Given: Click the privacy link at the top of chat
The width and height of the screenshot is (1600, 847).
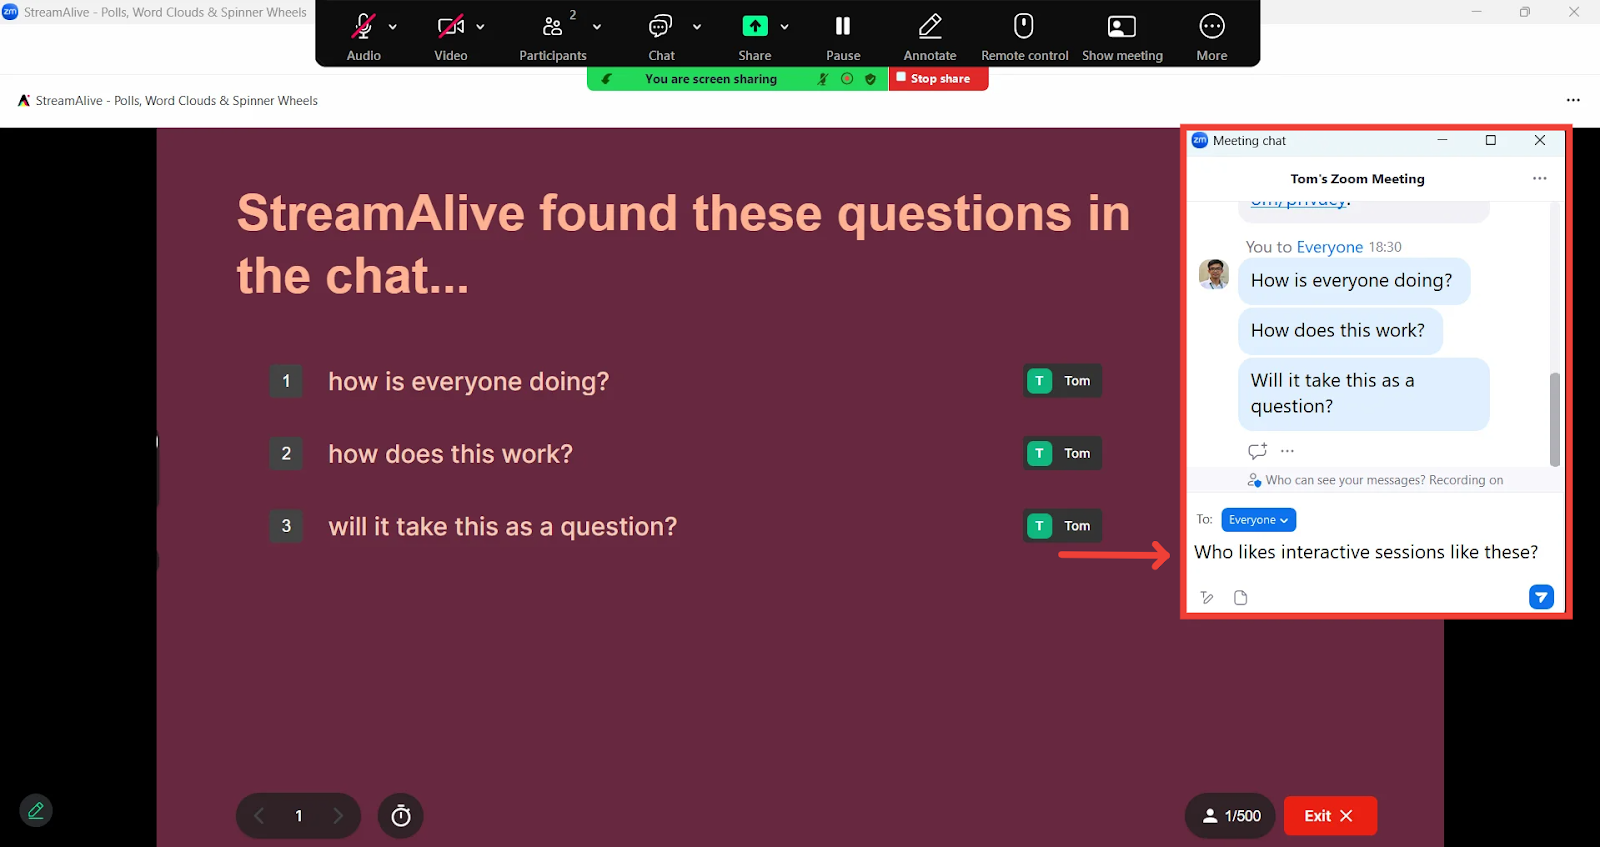Looking at the screenshot, I should click(x=1299, y=202).
